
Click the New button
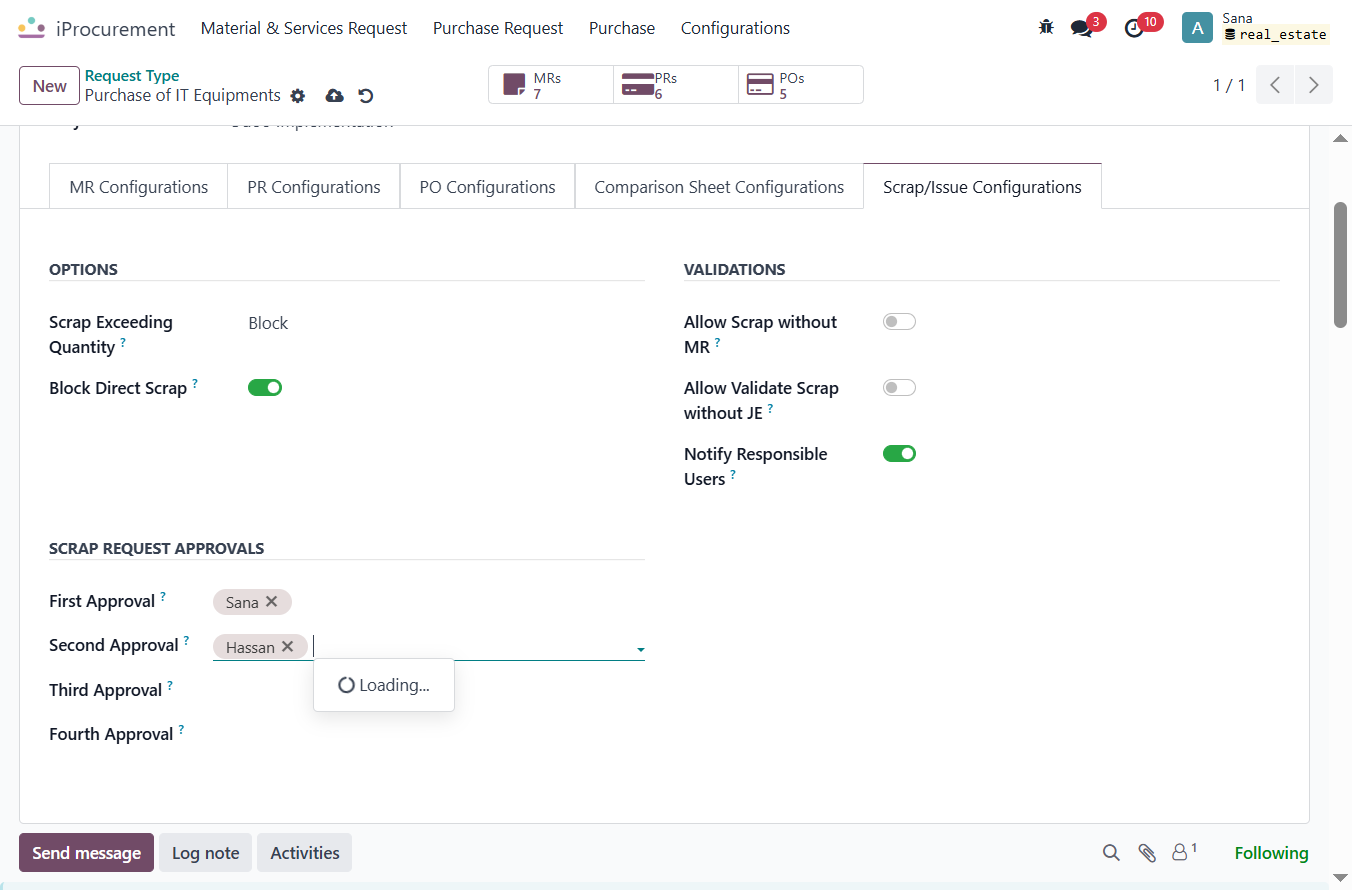coord(49,86)
